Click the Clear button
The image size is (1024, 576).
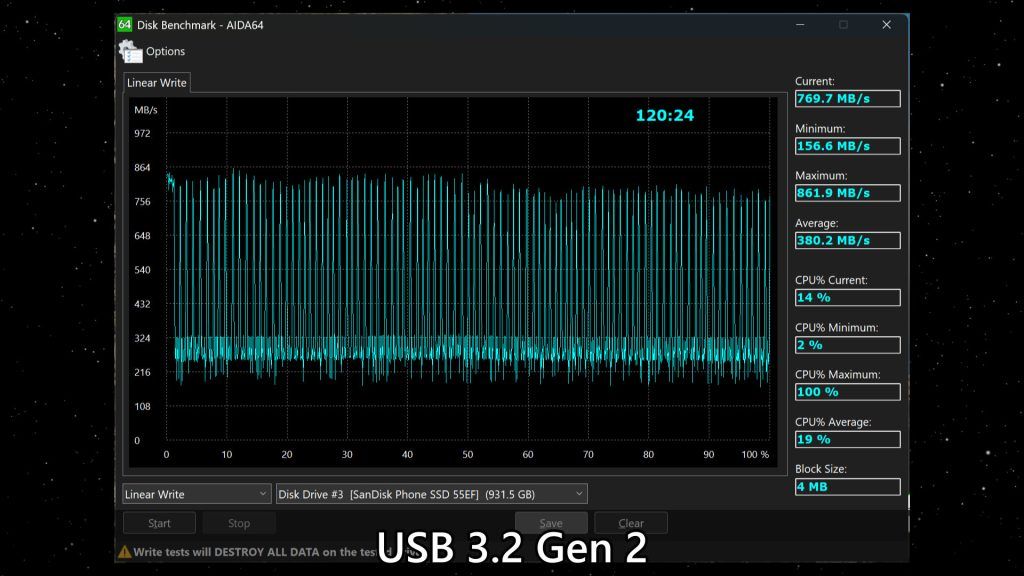click(x=631, y=523)
